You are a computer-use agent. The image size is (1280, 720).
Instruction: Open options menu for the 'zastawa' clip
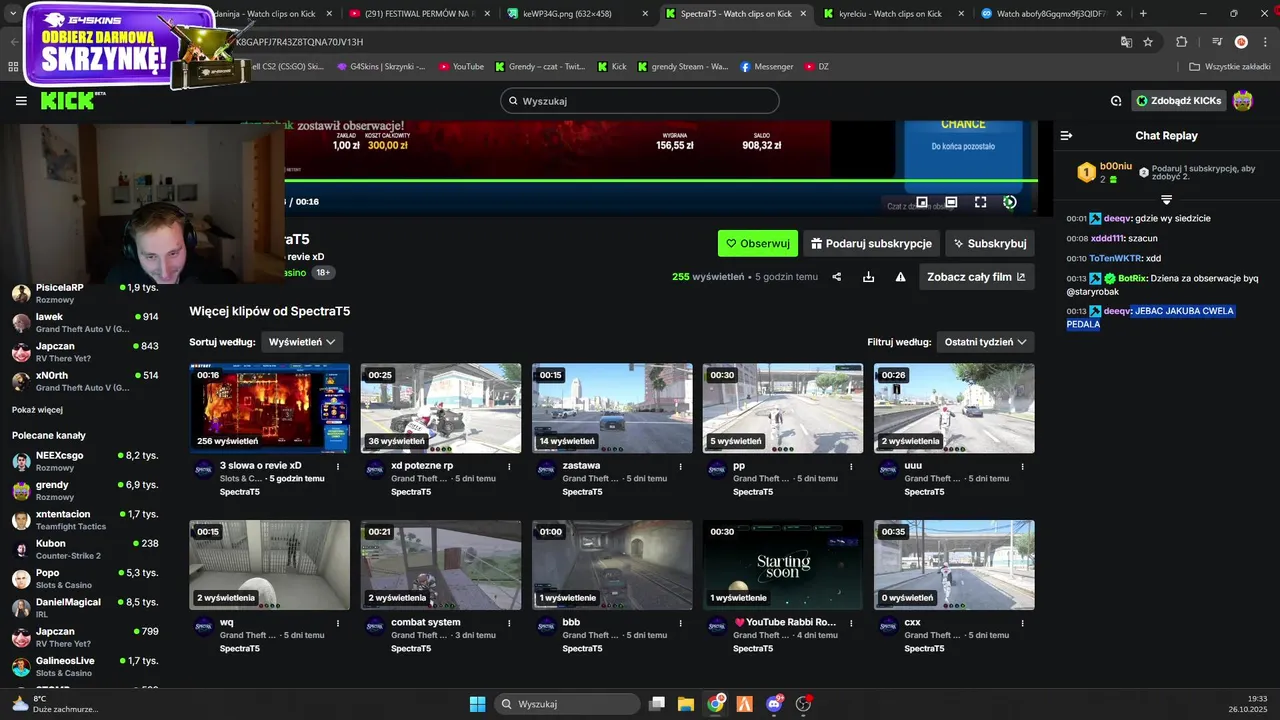pyautogui.click(x=681, y=466)
